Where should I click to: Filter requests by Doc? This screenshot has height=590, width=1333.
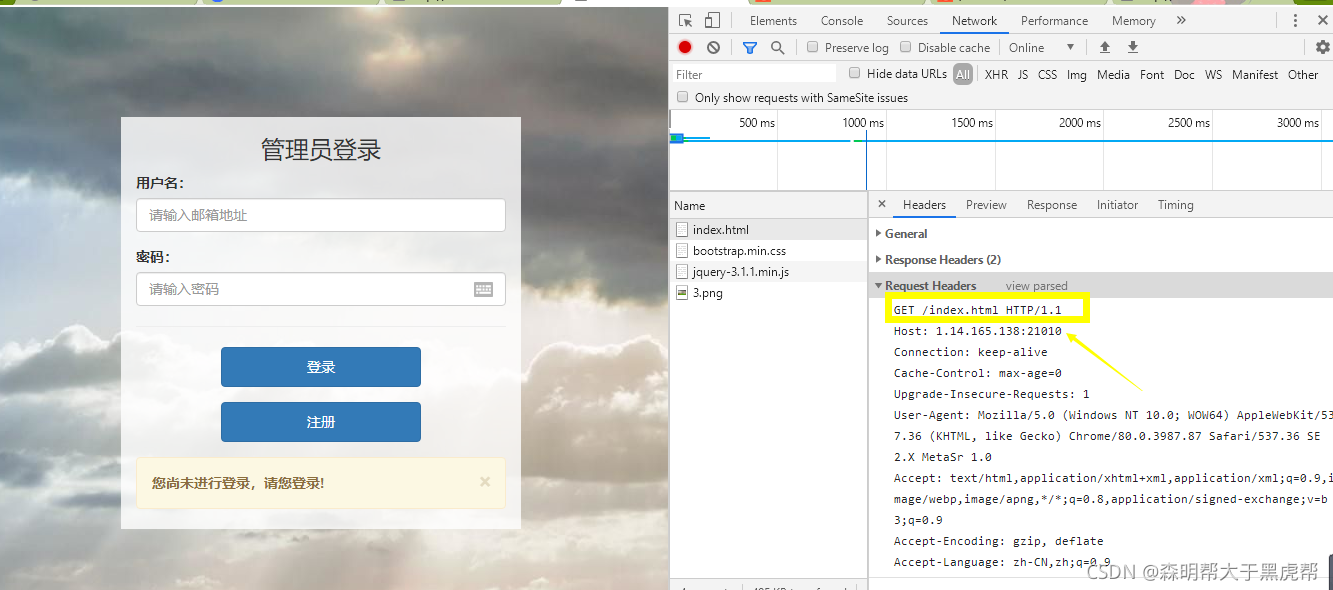[1184, 74]
